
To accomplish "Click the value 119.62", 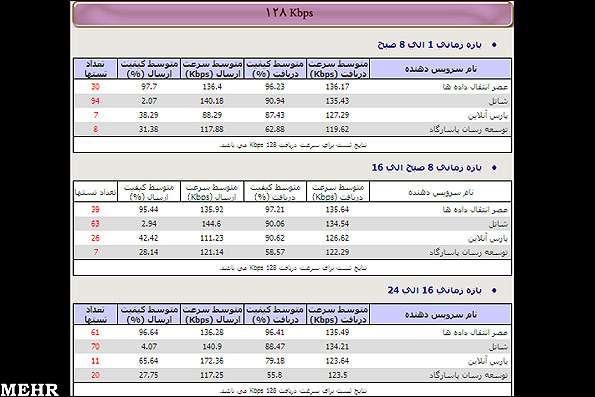I will tap(337, 129).
